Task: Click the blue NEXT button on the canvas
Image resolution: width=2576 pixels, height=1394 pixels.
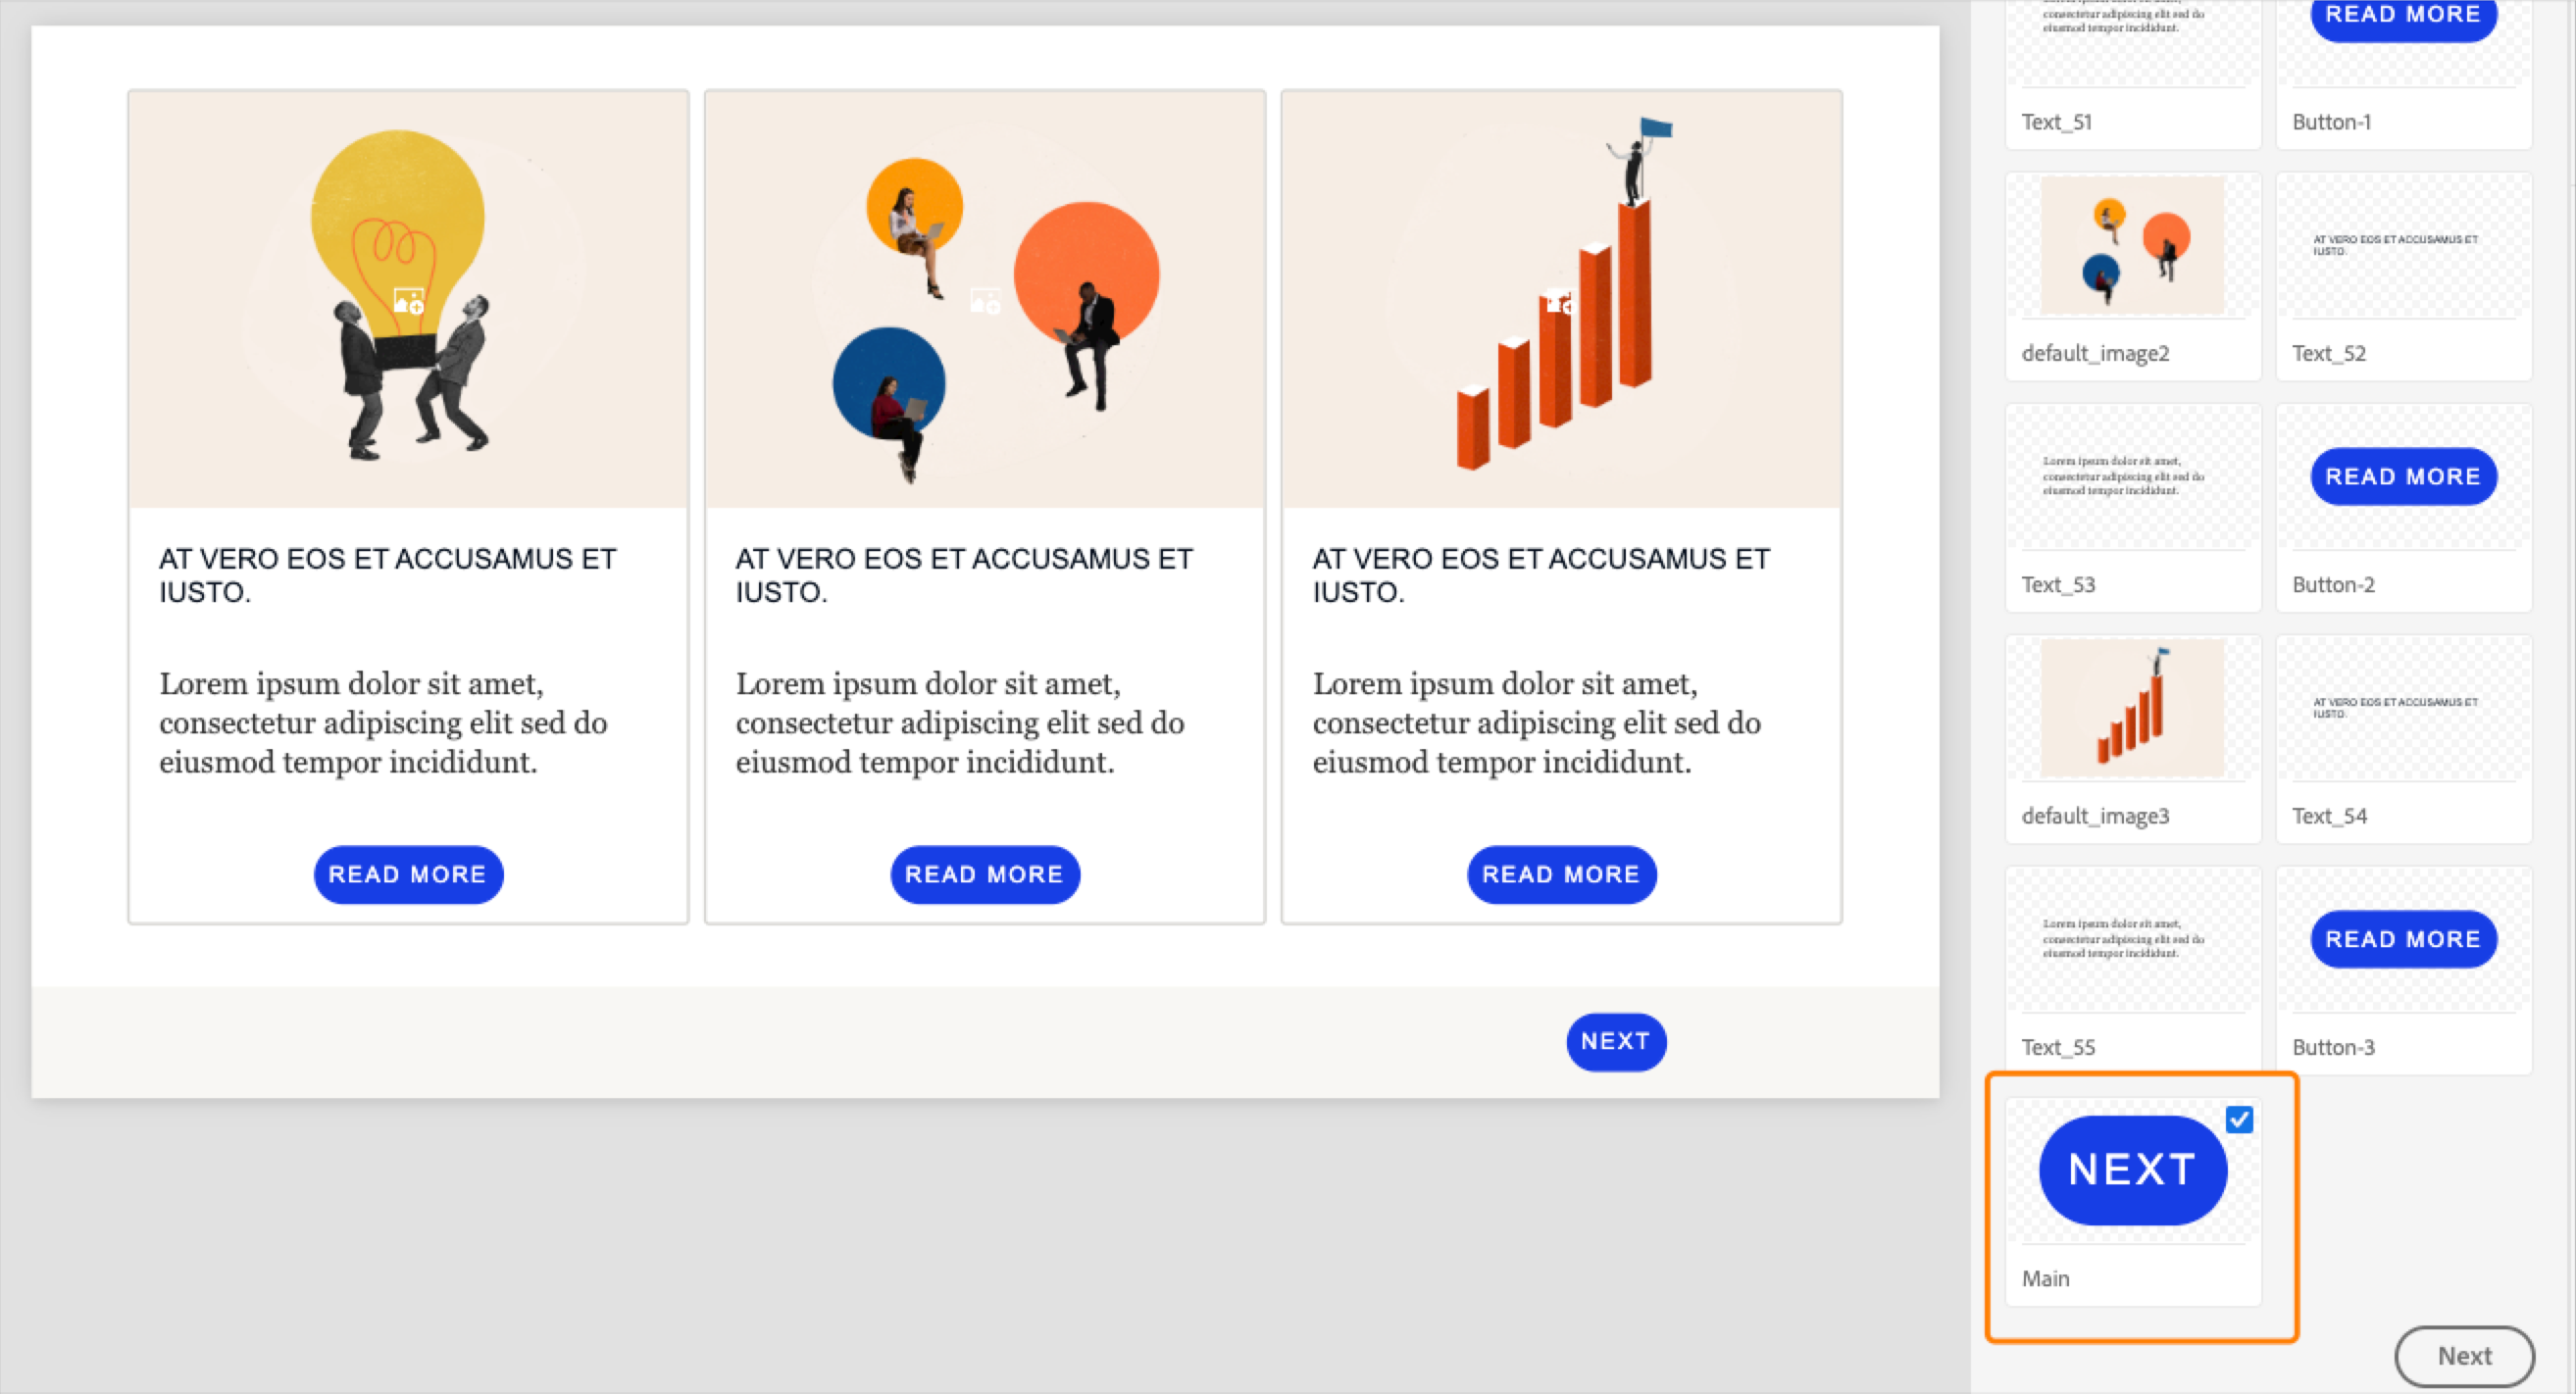Action: click(1615, 1041)
